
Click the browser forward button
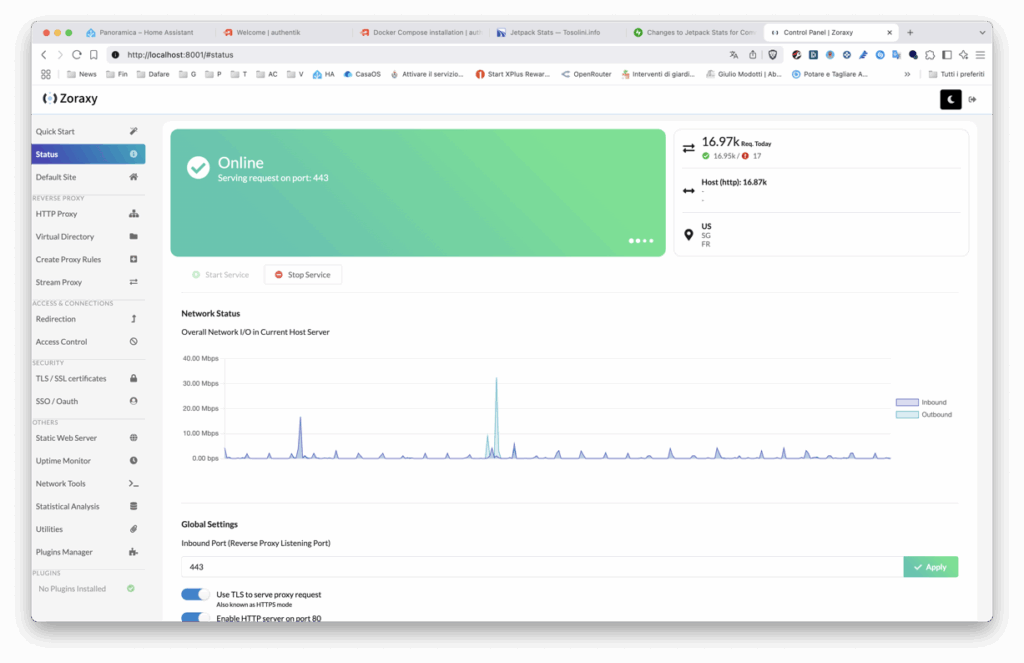[59, 55]
